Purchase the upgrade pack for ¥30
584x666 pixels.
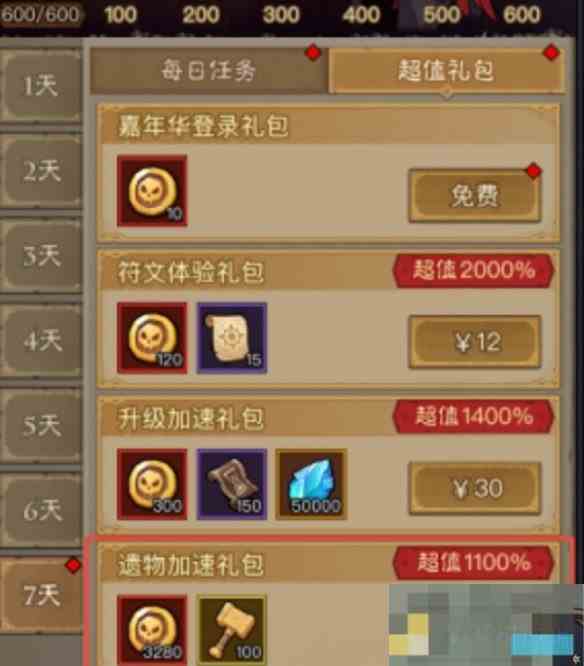(x=474, y=488)
